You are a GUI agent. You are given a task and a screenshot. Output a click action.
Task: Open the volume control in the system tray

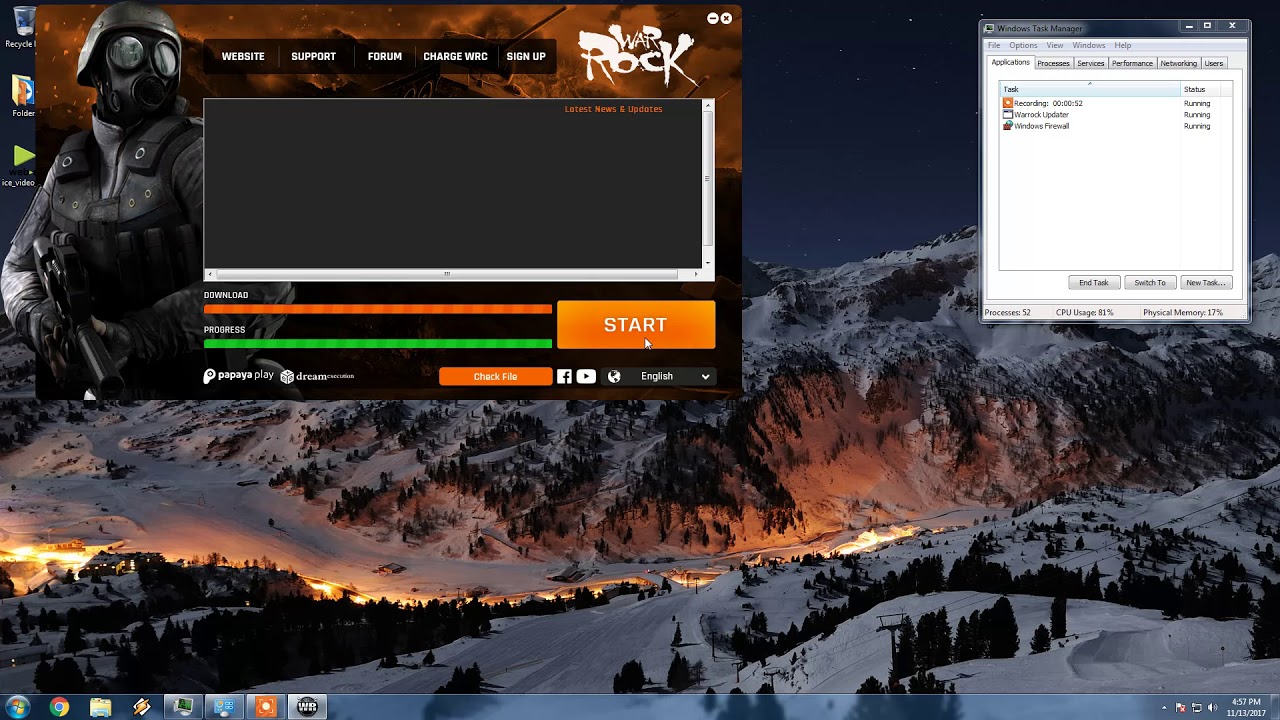[x=1212, y=707]
